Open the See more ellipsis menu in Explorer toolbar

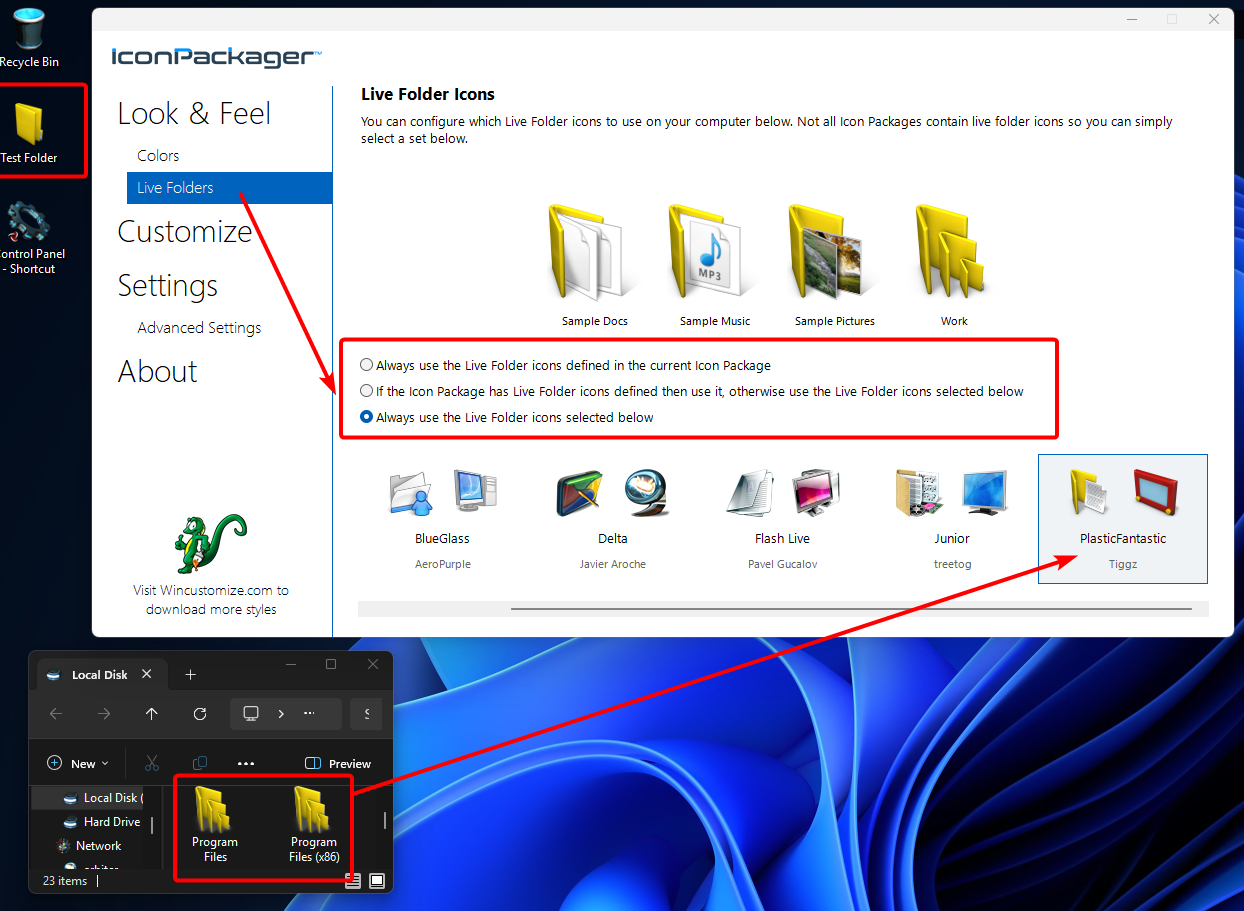pos(246,764)
